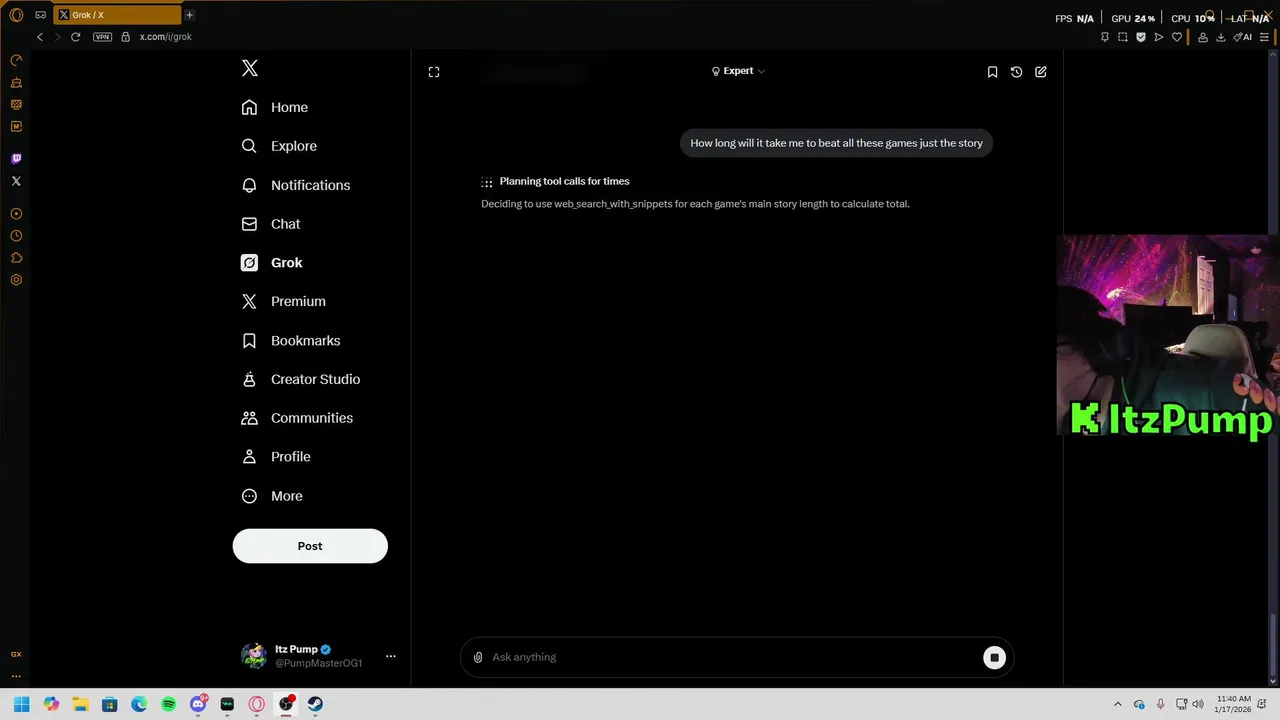Open browsing History clock in Opera sidebar
Viewport: 1280px width, 720px height.
click(x=16, y=236)
